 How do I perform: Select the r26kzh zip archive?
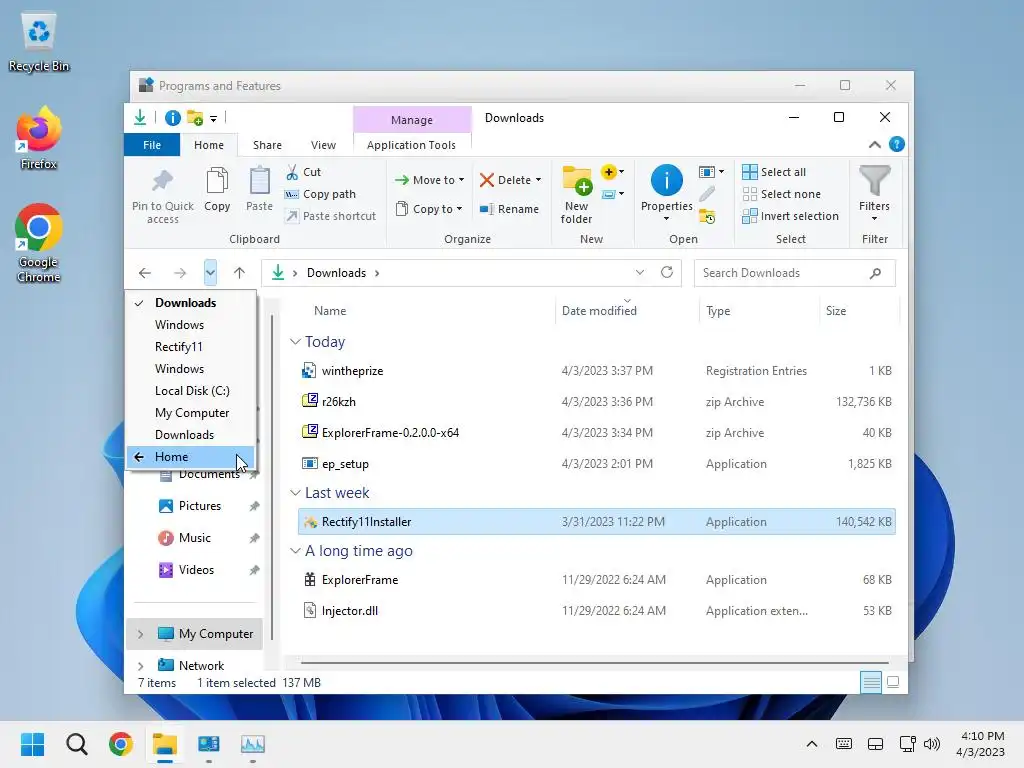tap(596, 402)
